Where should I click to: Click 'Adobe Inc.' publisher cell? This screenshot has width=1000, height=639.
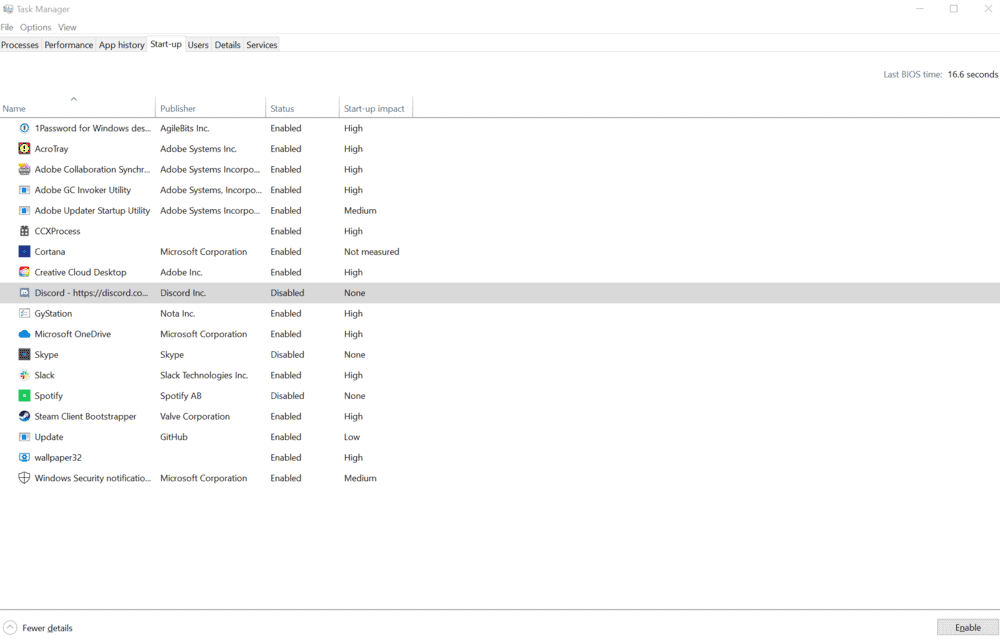tap(180, 272)
